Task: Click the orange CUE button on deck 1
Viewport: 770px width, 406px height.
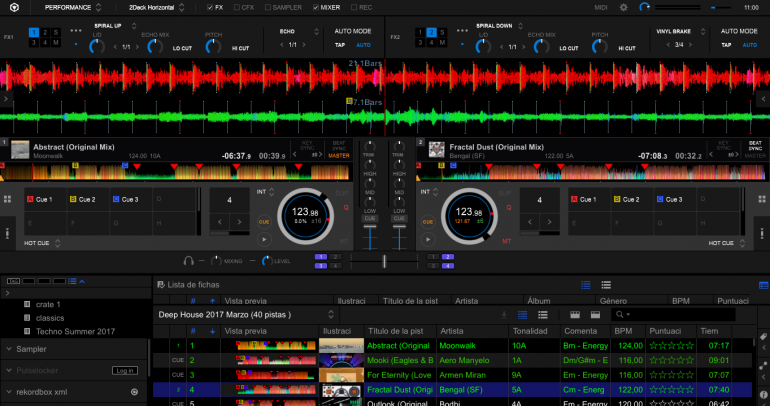Action: (x=264, y=222)
